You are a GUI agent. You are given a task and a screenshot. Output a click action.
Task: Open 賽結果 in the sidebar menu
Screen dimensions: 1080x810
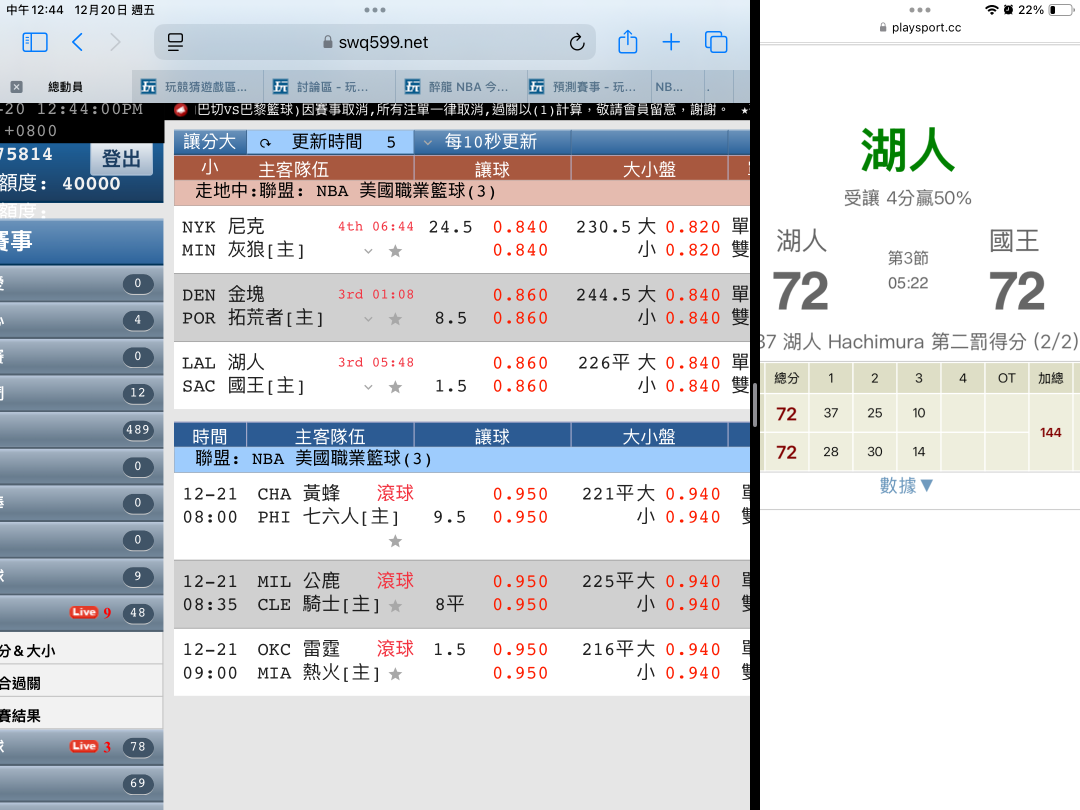[81, 716]
